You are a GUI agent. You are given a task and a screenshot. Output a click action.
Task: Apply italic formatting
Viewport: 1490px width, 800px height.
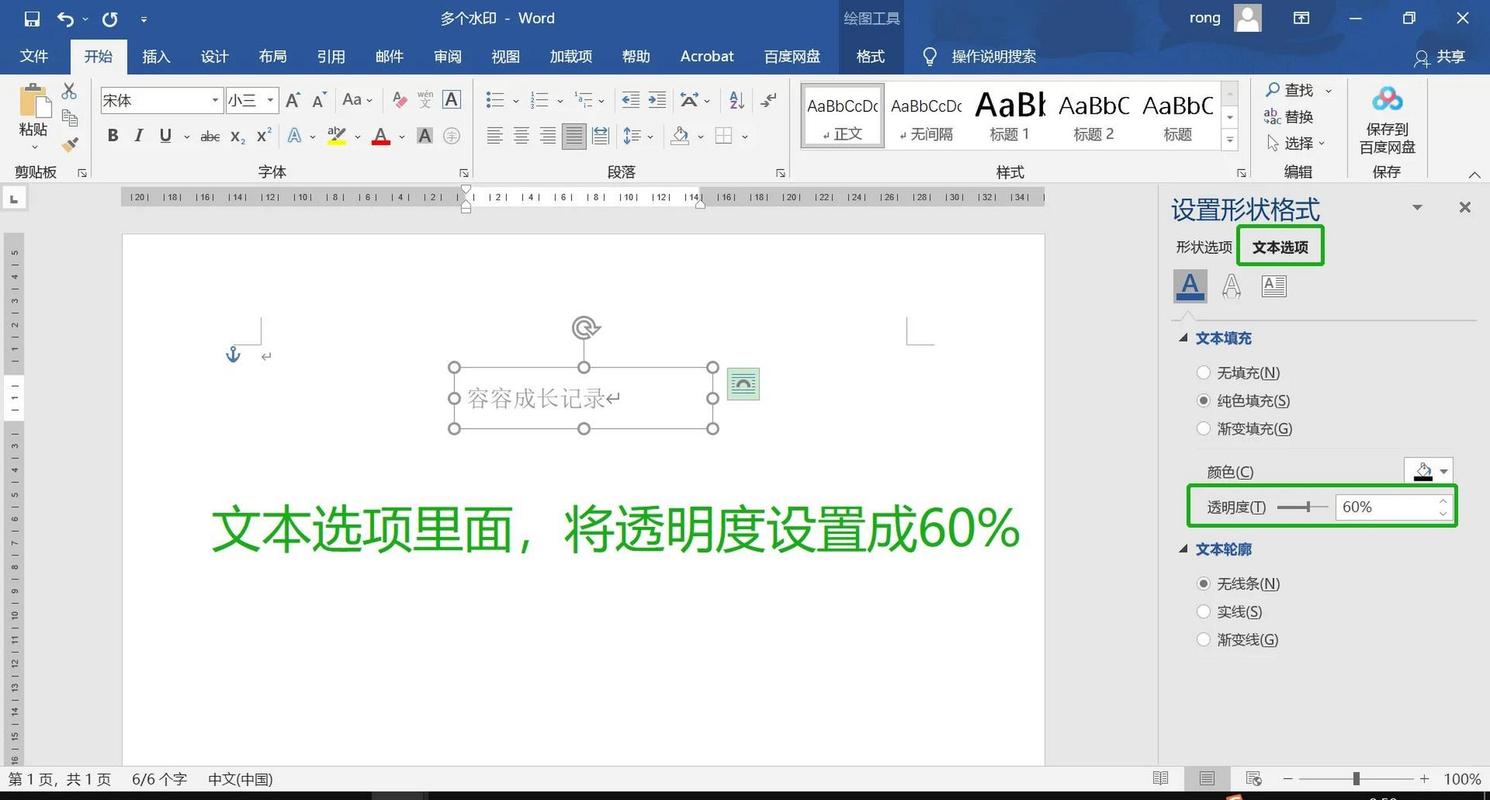(x=139, y=136)
